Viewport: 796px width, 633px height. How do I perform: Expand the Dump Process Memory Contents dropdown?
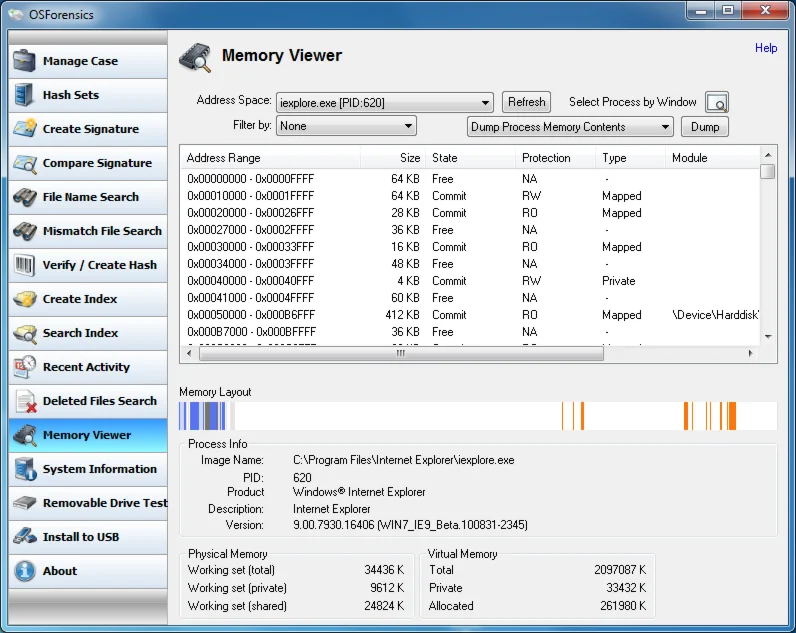tap(665, 127)
